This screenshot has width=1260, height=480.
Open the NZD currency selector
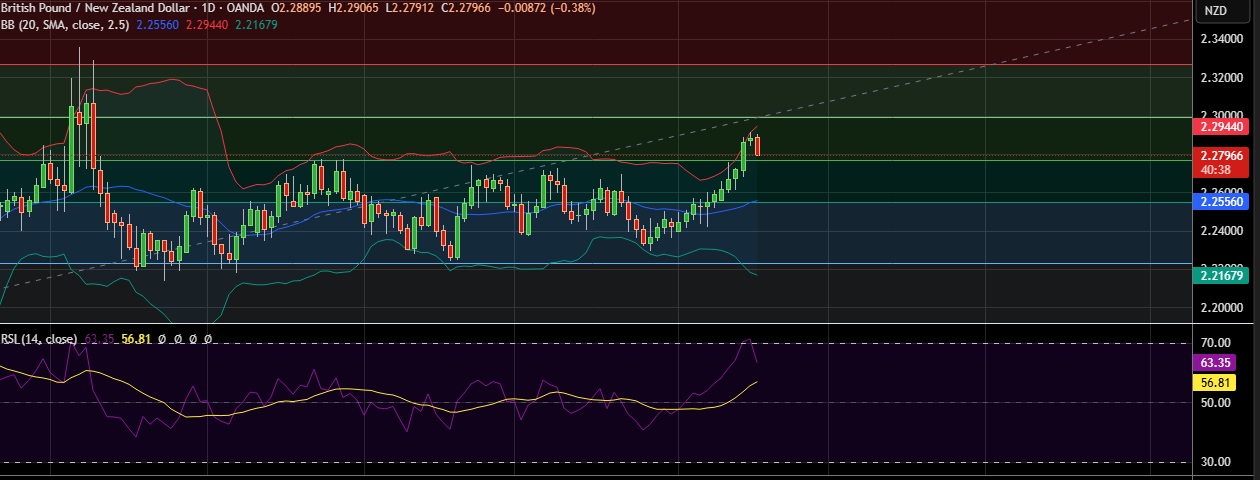point(1215,10)
